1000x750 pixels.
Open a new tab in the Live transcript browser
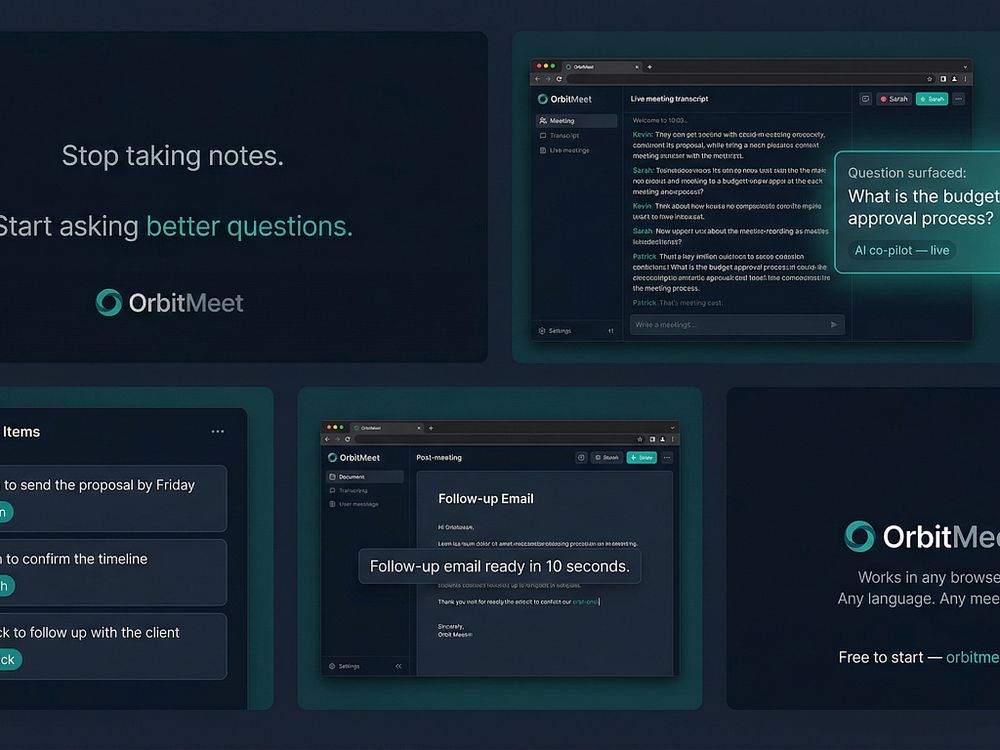(x=650, y=67)
